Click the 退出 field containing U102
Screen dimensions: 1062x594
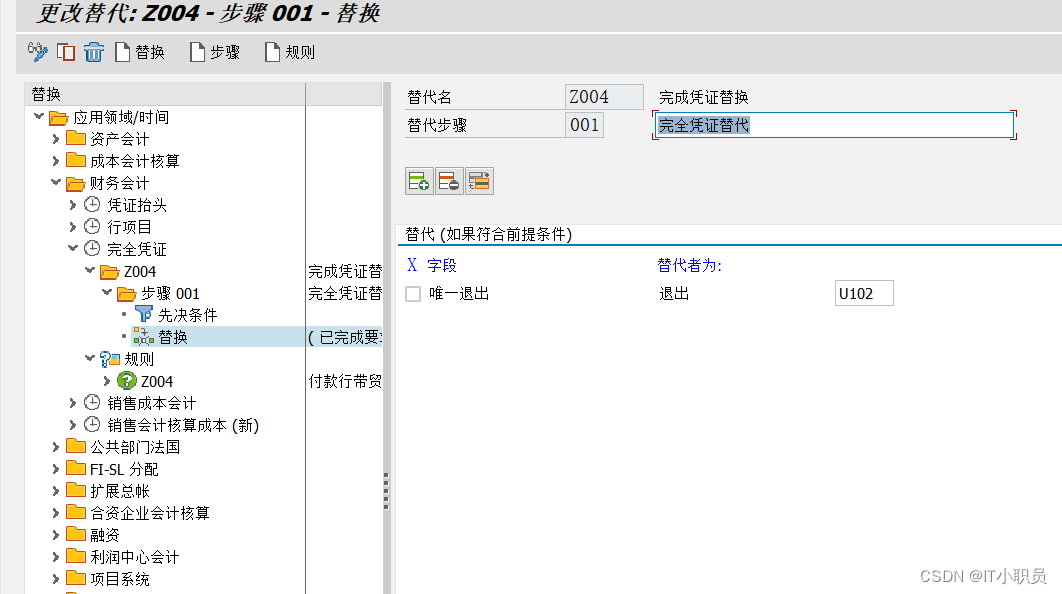pyautogui.click(x=863, y=292)
